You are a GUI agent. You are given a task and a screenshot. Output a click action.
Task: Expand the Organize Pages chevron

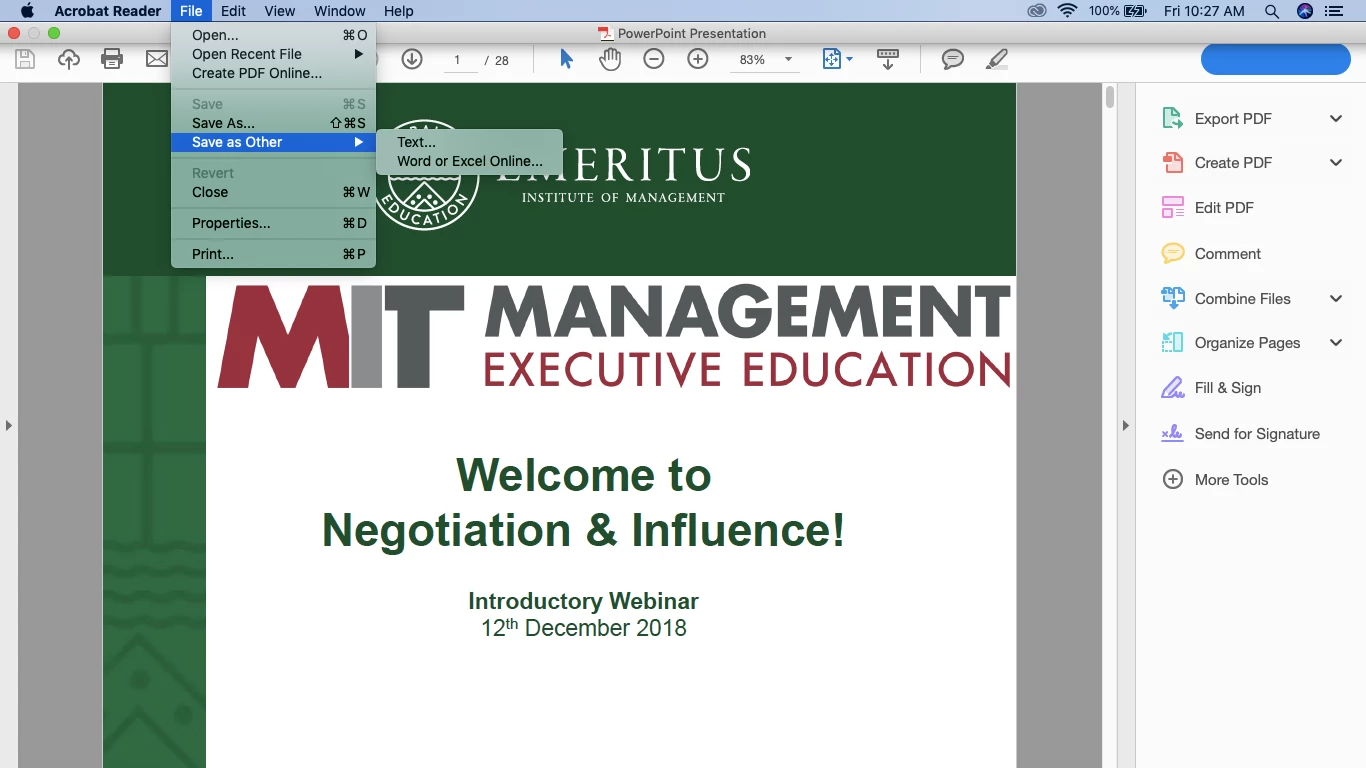point(1336,342)
